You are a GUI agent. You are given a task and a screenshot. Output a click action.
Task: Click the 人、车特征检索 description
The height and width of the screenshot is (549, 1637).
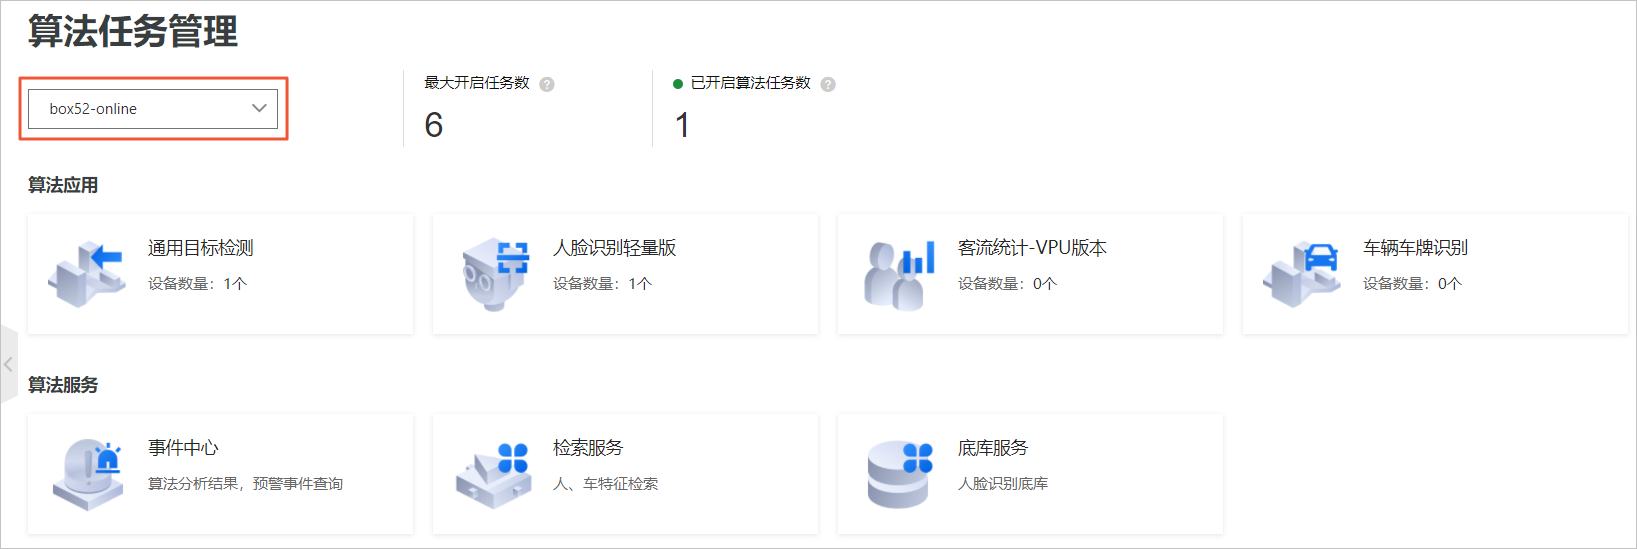pyautogui.click(x=605, y=484)
